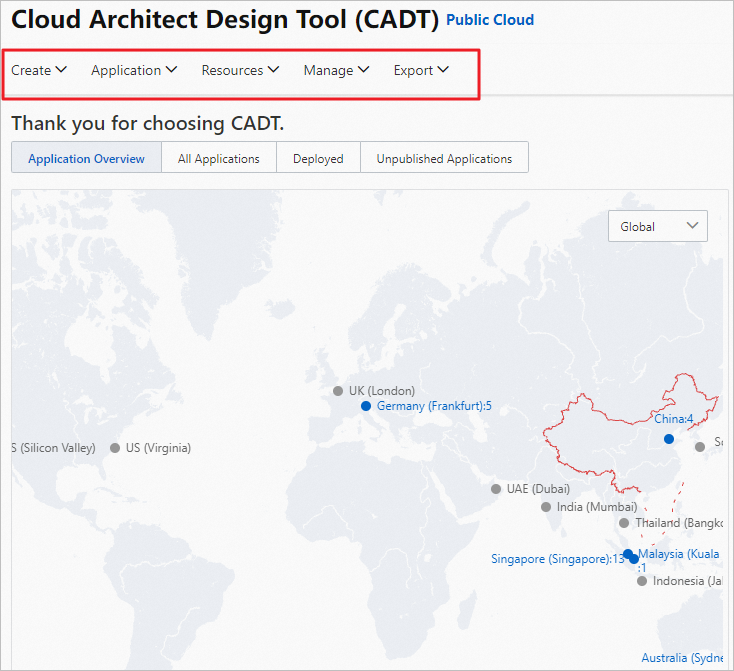The height and width of the screenshot is (671, 734).
Task: Click the blue Germany (Frankfurt) map dot
Action: click(x=366, y=406)
